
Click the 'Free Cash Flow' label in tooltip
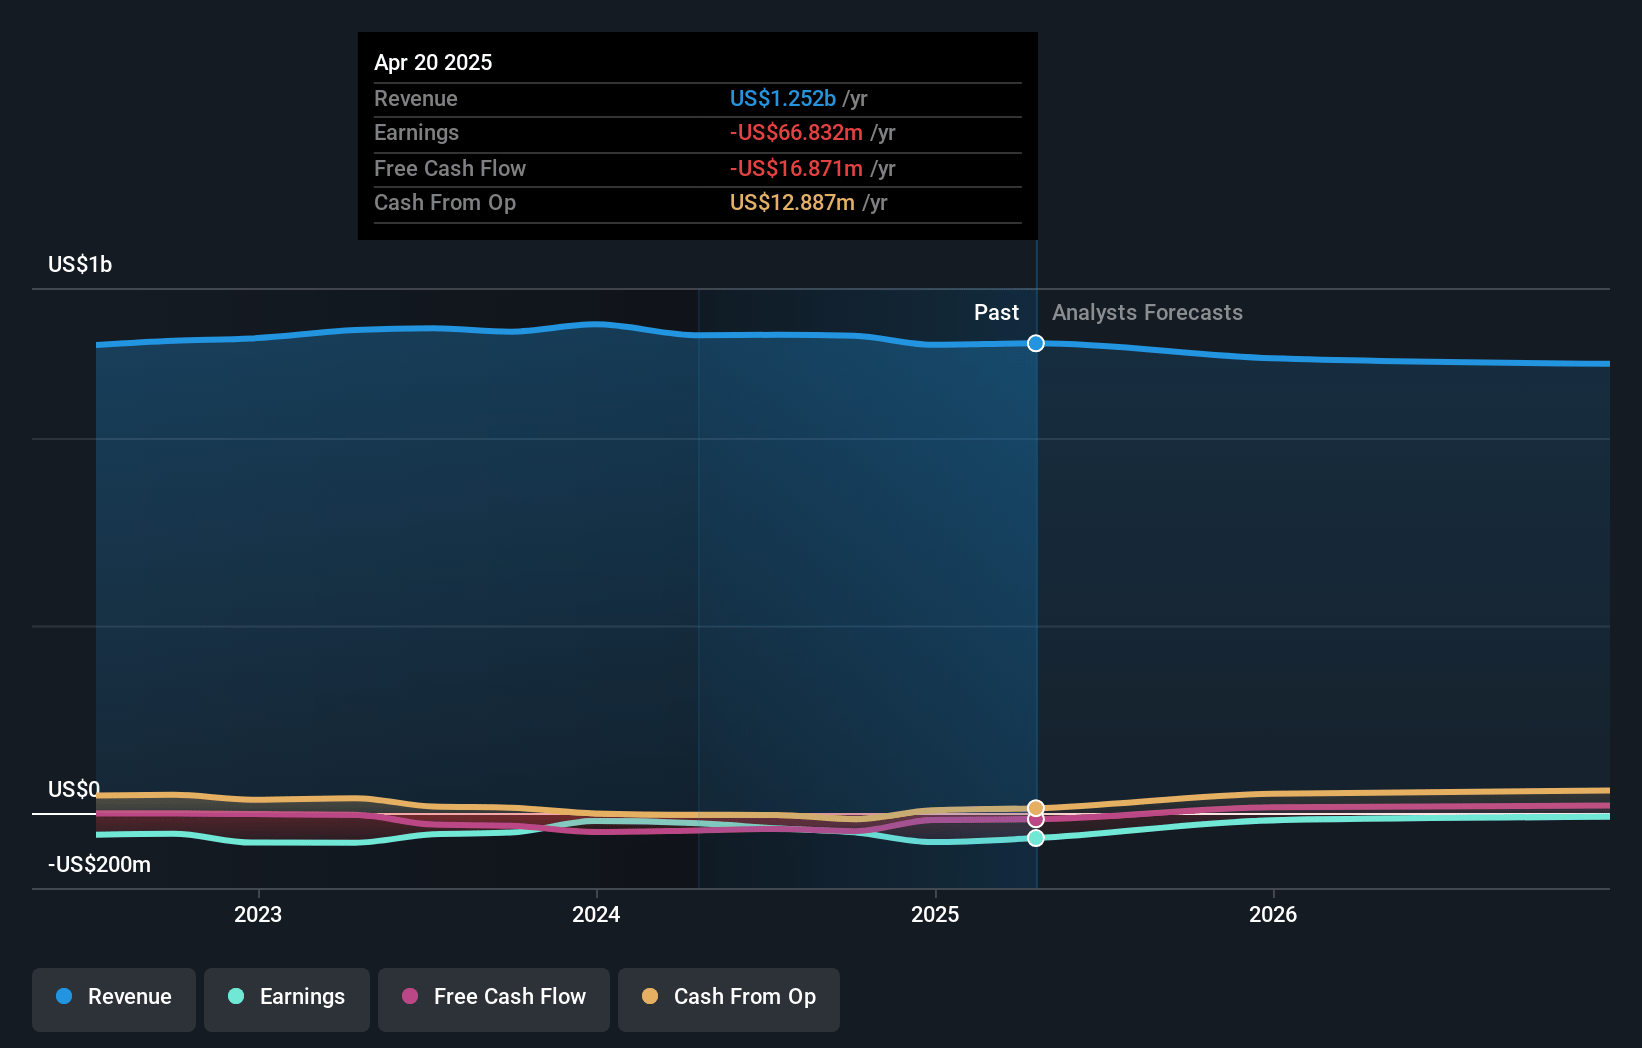coord(450,168)
